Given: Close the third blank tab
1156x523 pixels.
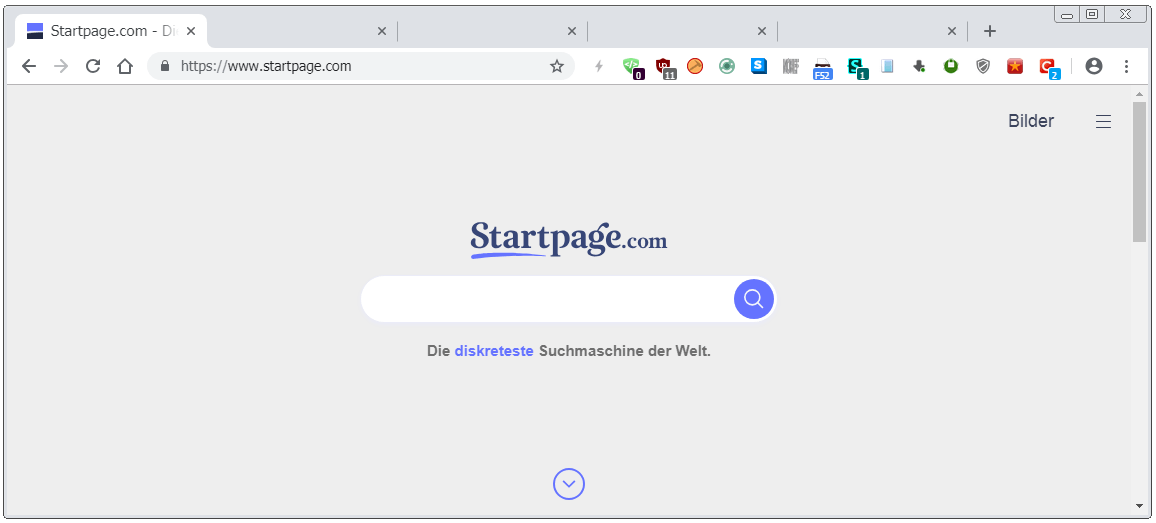Looking at the screenshot, I should coord(571,31).
